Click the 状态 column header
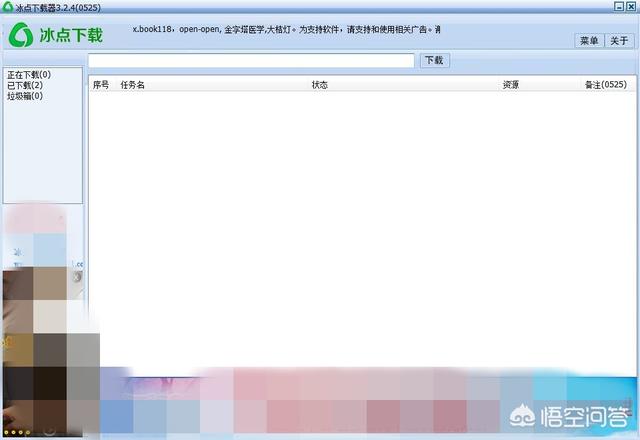The image size is (640, 440). pyautogui.click(x=320, y=85)
